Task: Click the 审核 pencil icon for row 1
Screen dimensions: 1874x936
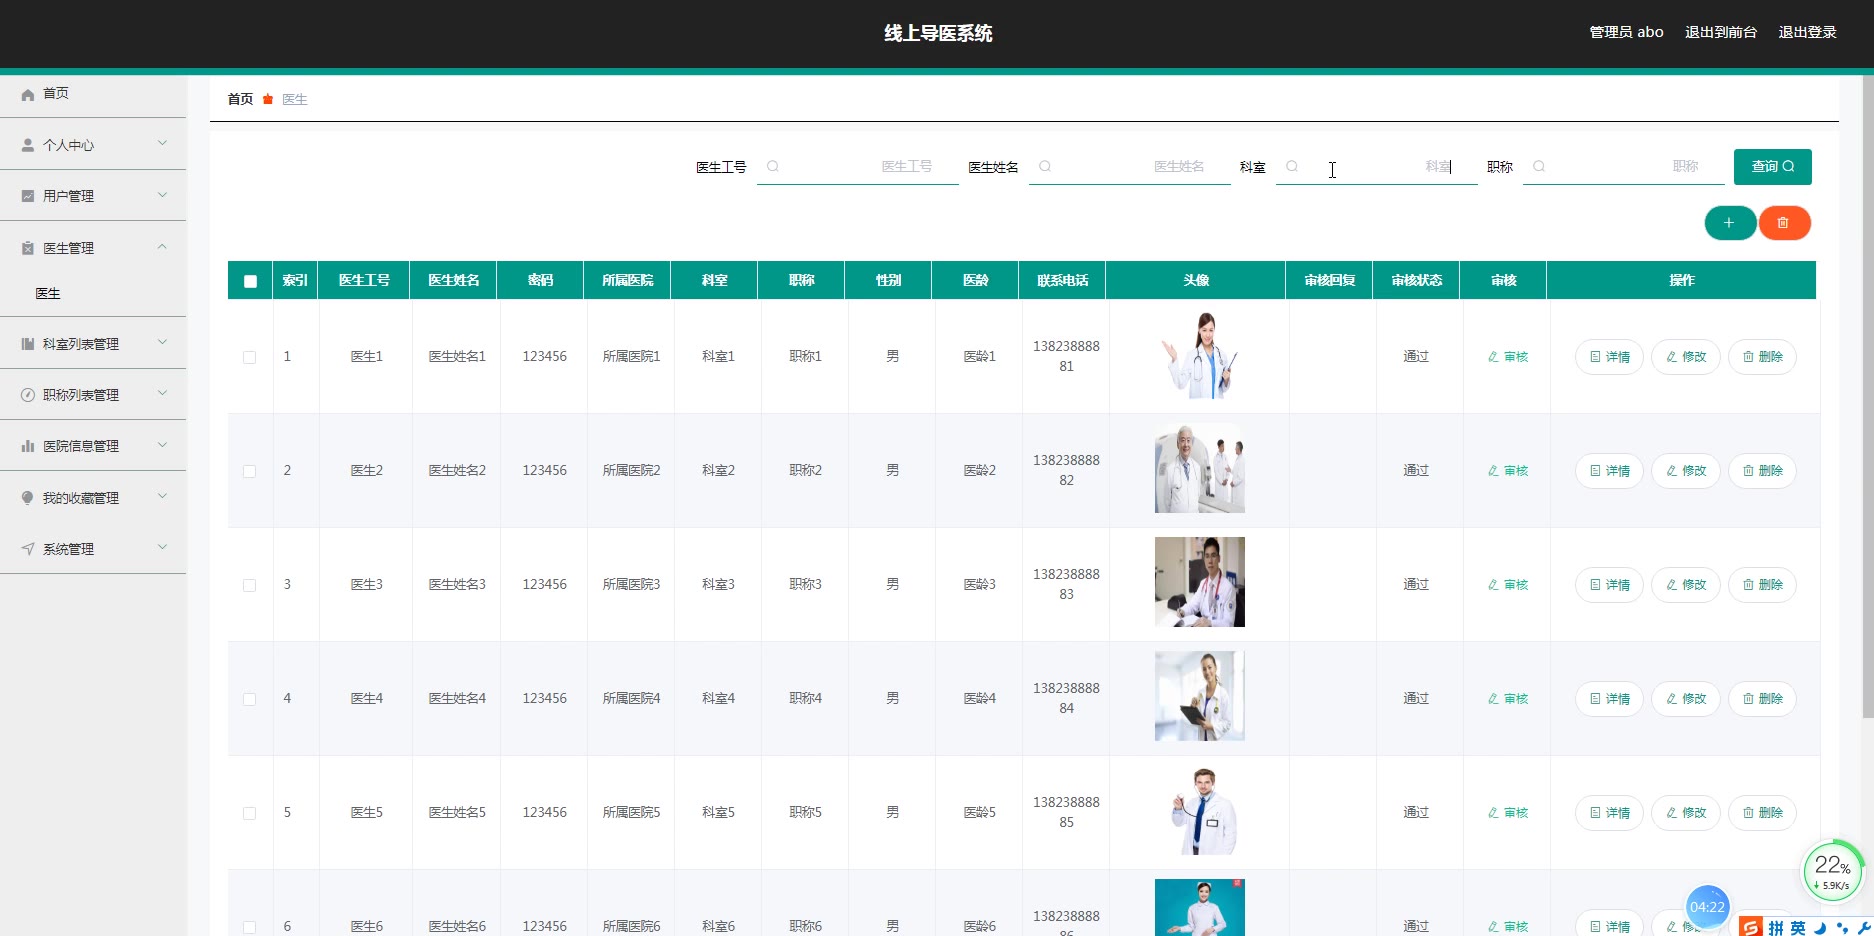Action: 1493,357
